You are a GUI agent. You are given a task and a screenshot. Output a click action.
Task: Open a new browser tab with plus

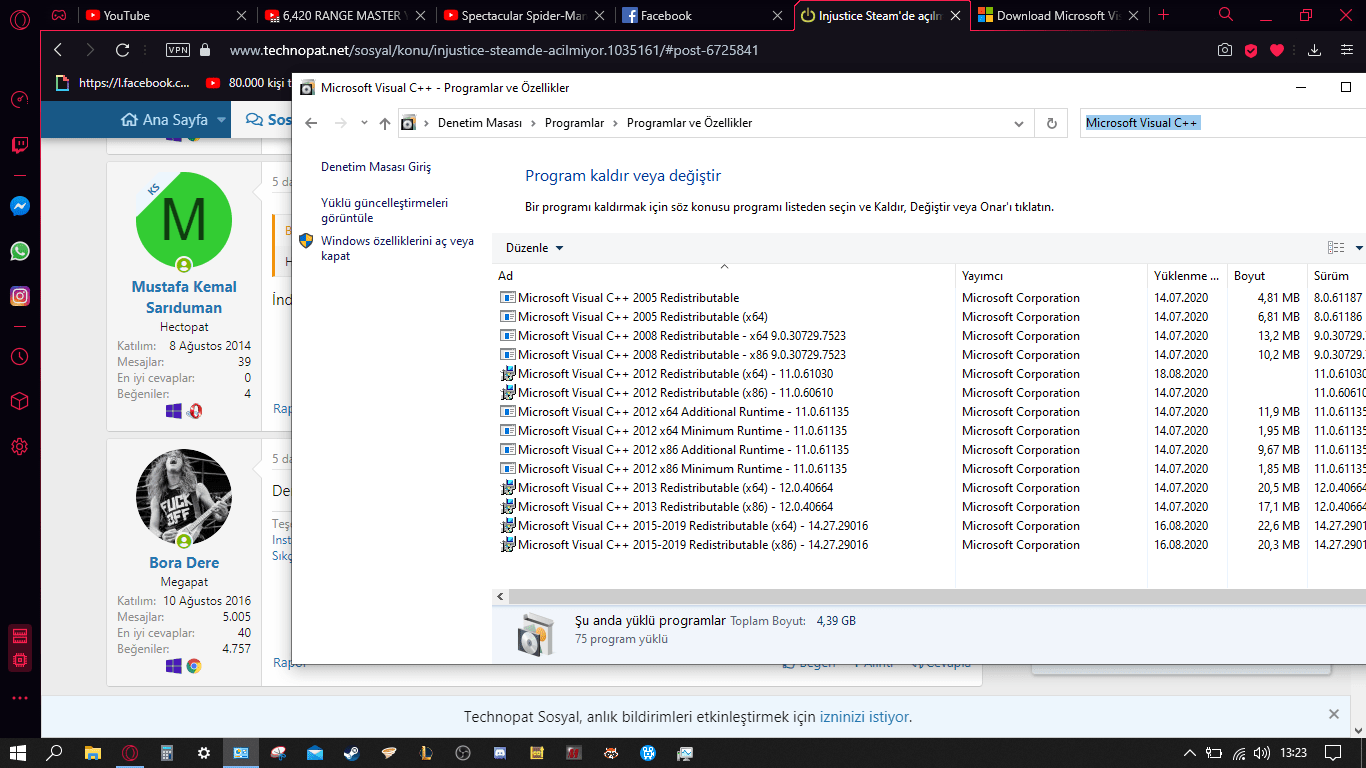click(x=1163, y=15)
